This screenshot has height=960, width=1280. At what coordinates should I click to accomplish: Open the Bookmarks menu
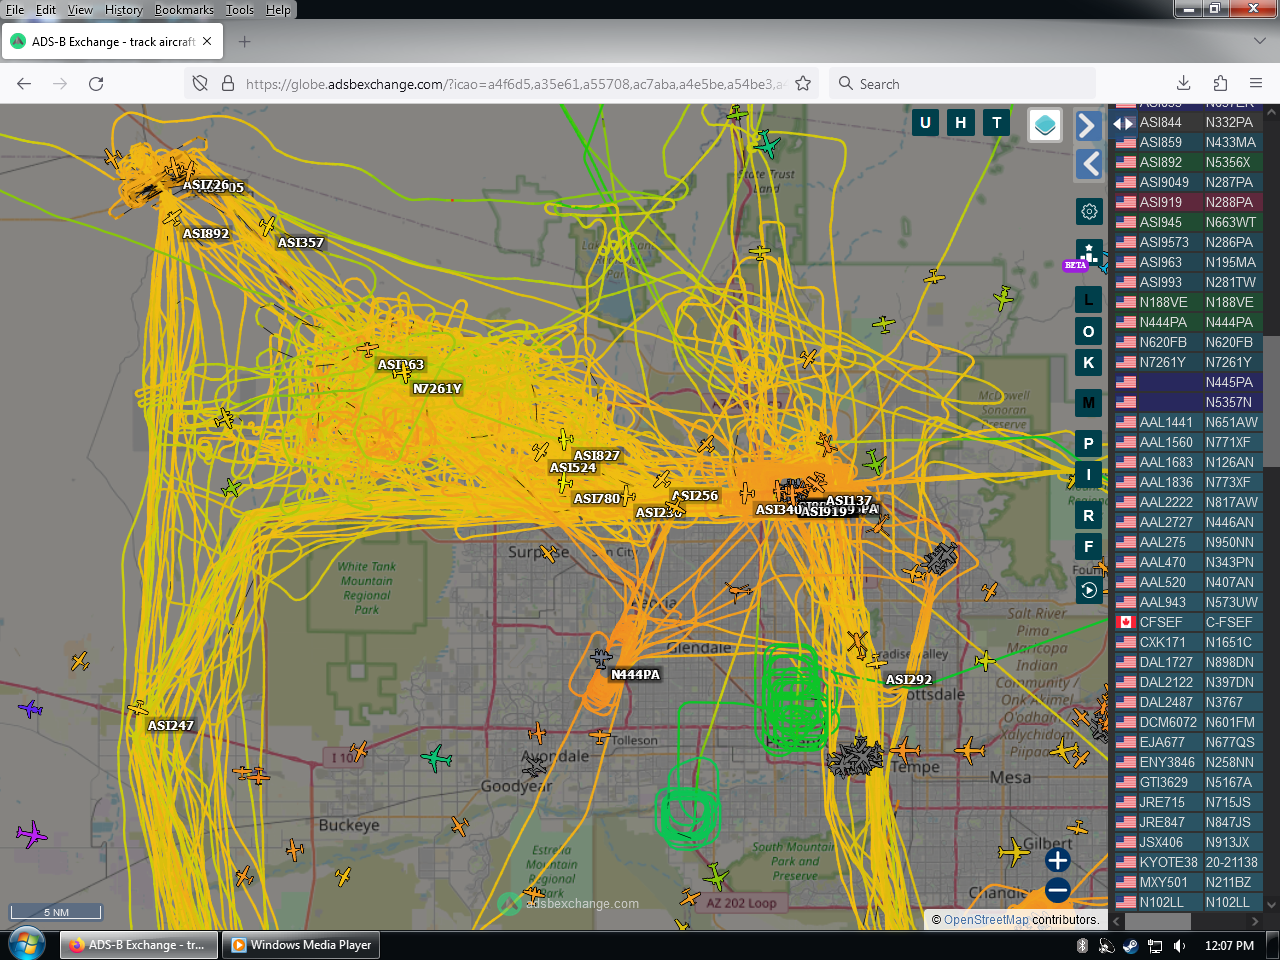(184, 10)
